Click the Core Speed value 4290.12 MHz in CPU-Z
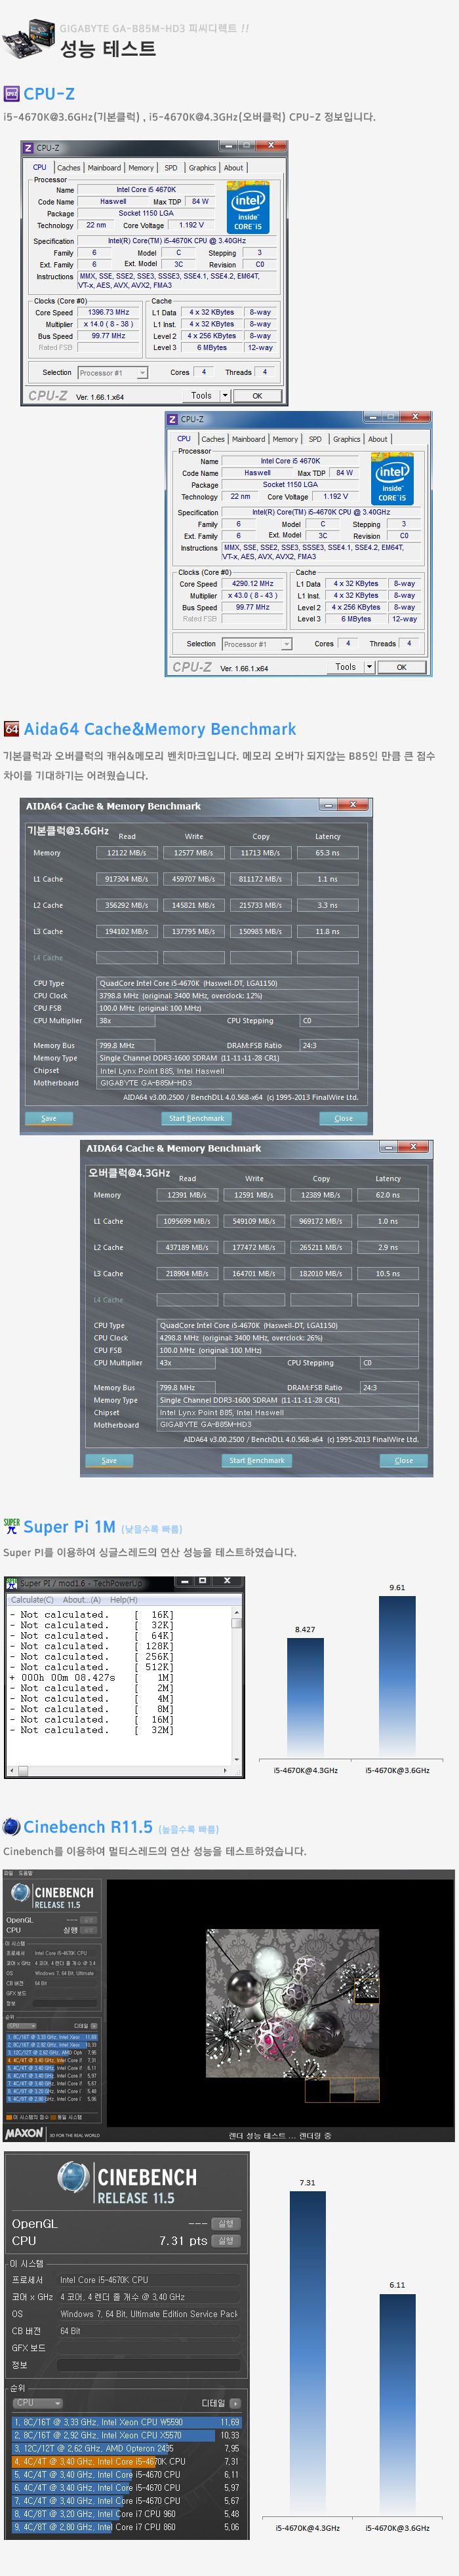Viewport: 459px width, 2576px height. pos(253,583)
